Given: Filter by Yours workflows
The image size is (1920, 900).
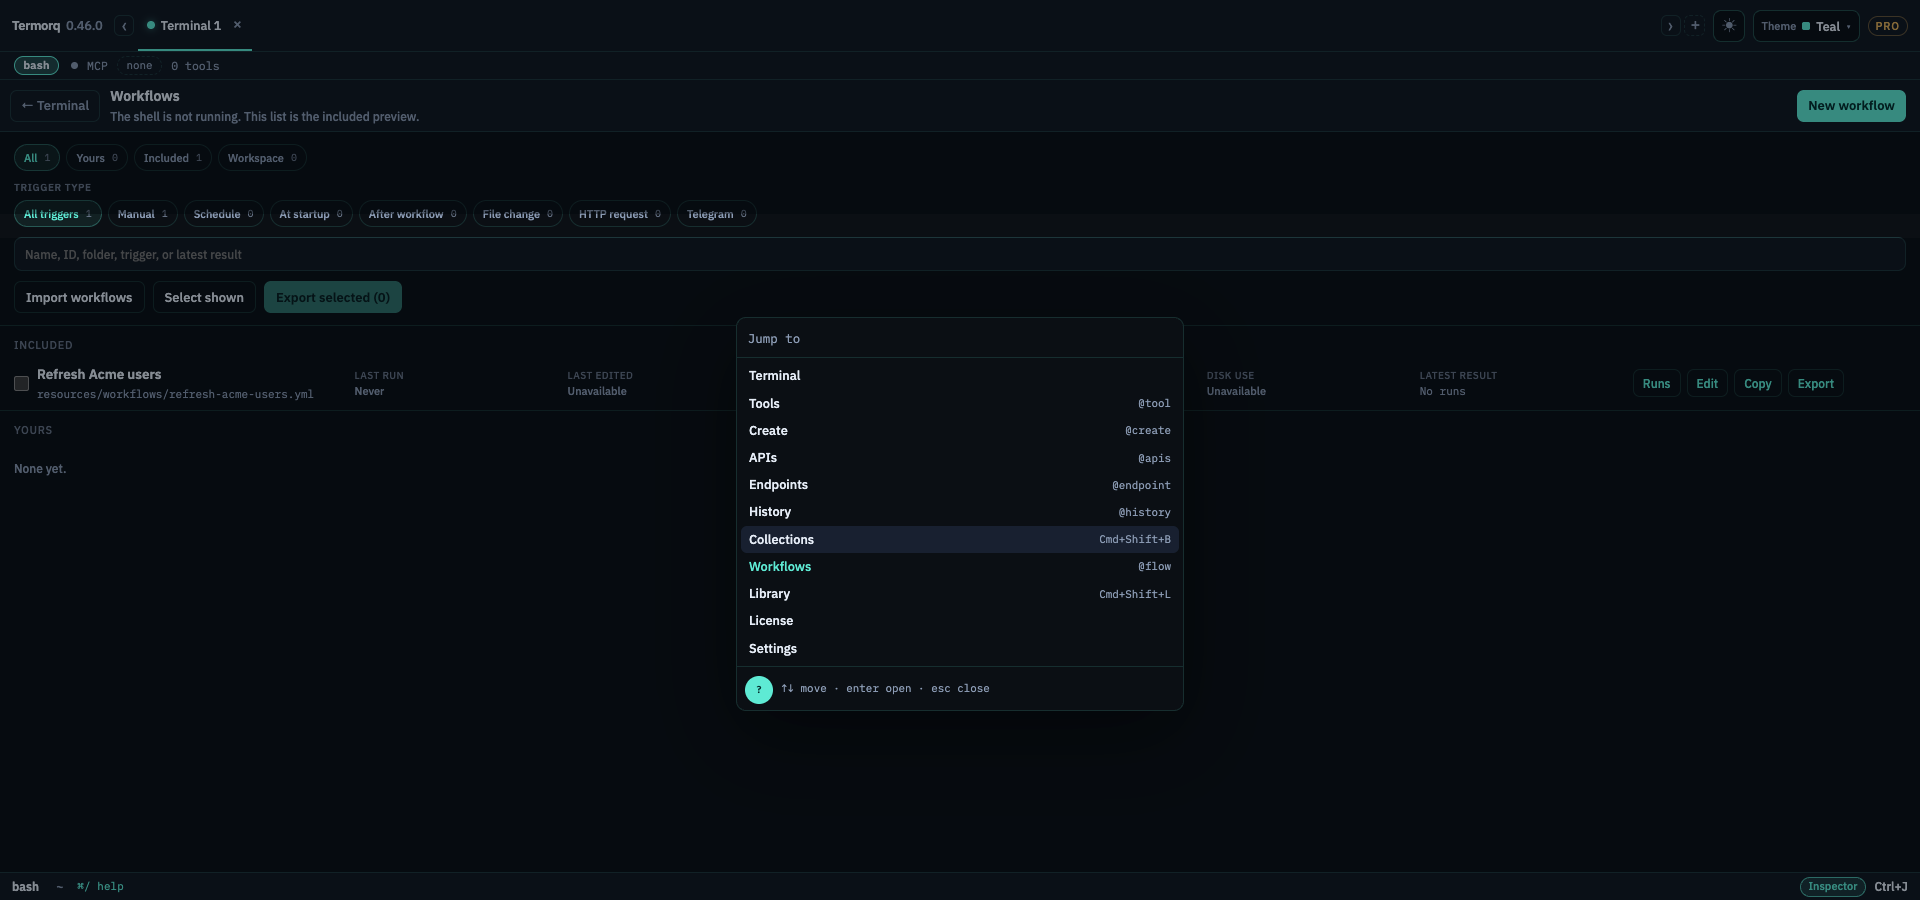Looking at the screenshot, I should (97, 158).
